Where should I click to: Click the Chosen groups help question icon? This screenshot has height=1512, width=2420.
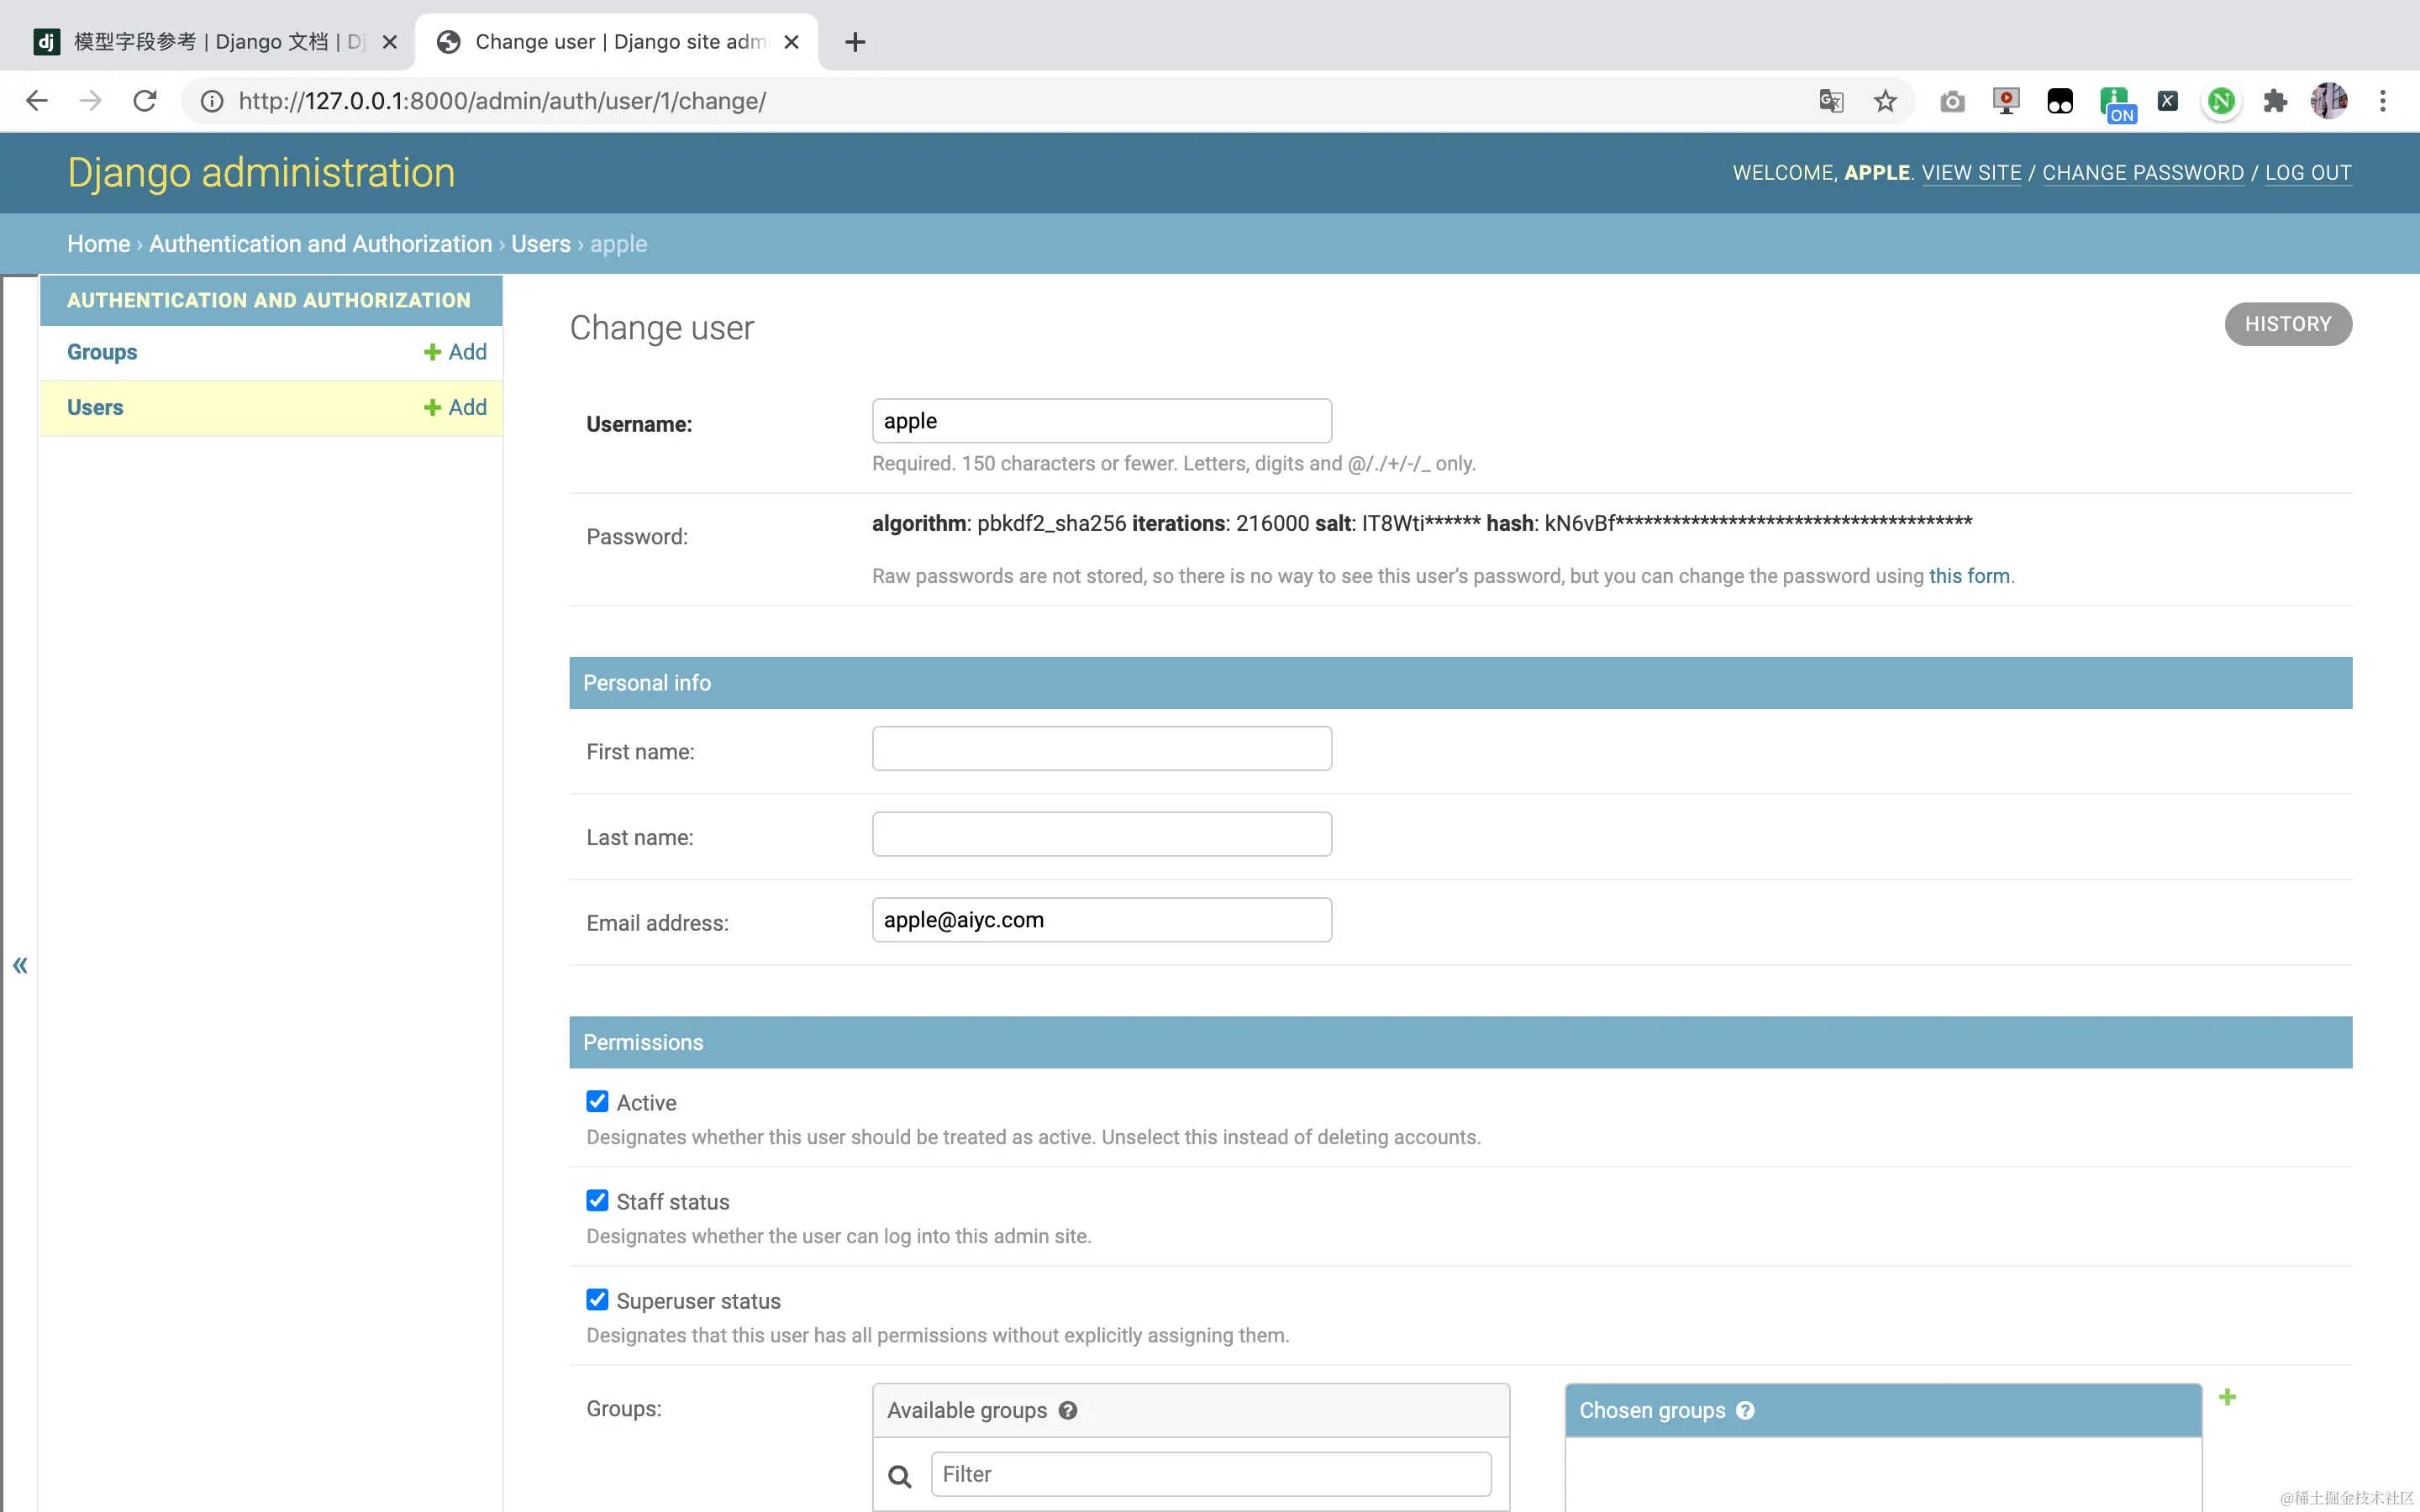tap(1745, 1410)
